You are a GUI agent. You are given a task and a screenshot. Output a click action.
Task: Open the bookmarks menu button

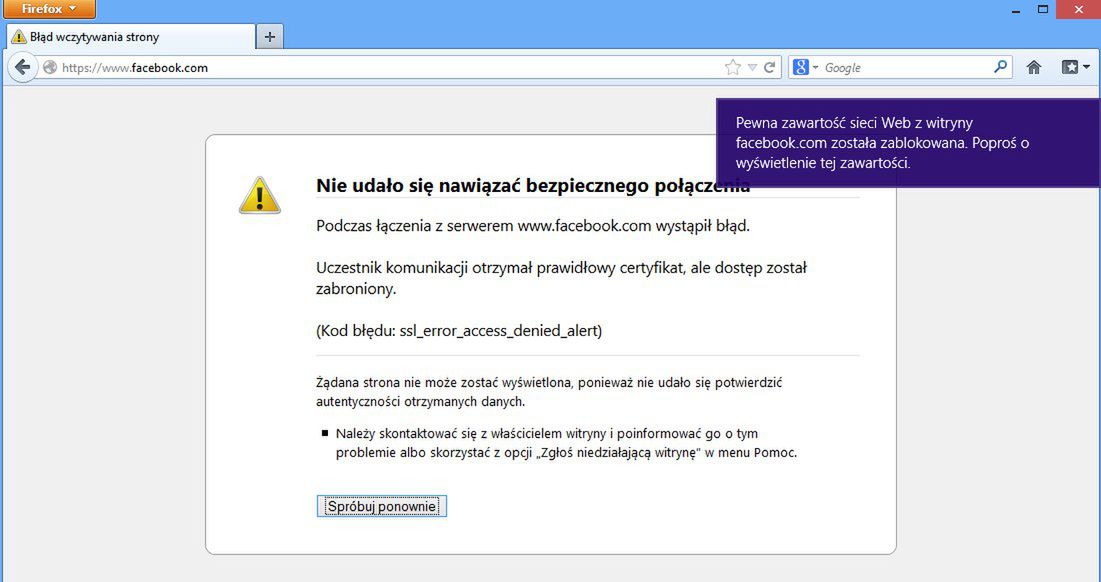[1075, 67]
